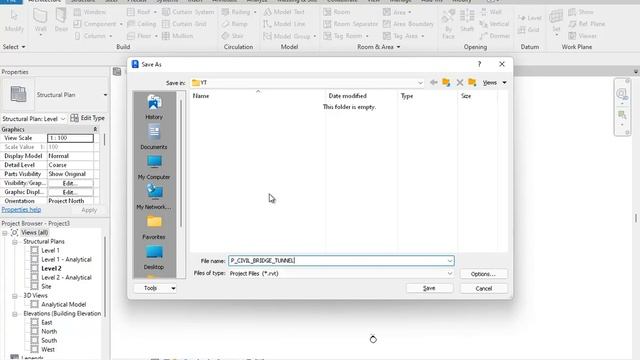Screen dimensions: 640x360
Task: Select the Ref Plane tool
Action: click(x=587, y=24)
